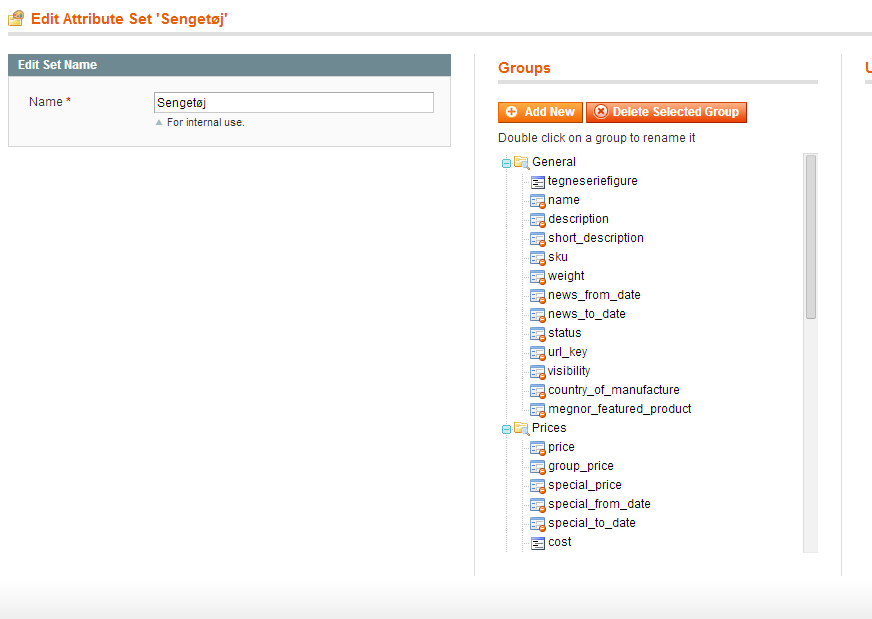Image resolution: width=872 pixels, height=619 pixels.
Task: Click the Add New group button
Action: coord(540,112)
